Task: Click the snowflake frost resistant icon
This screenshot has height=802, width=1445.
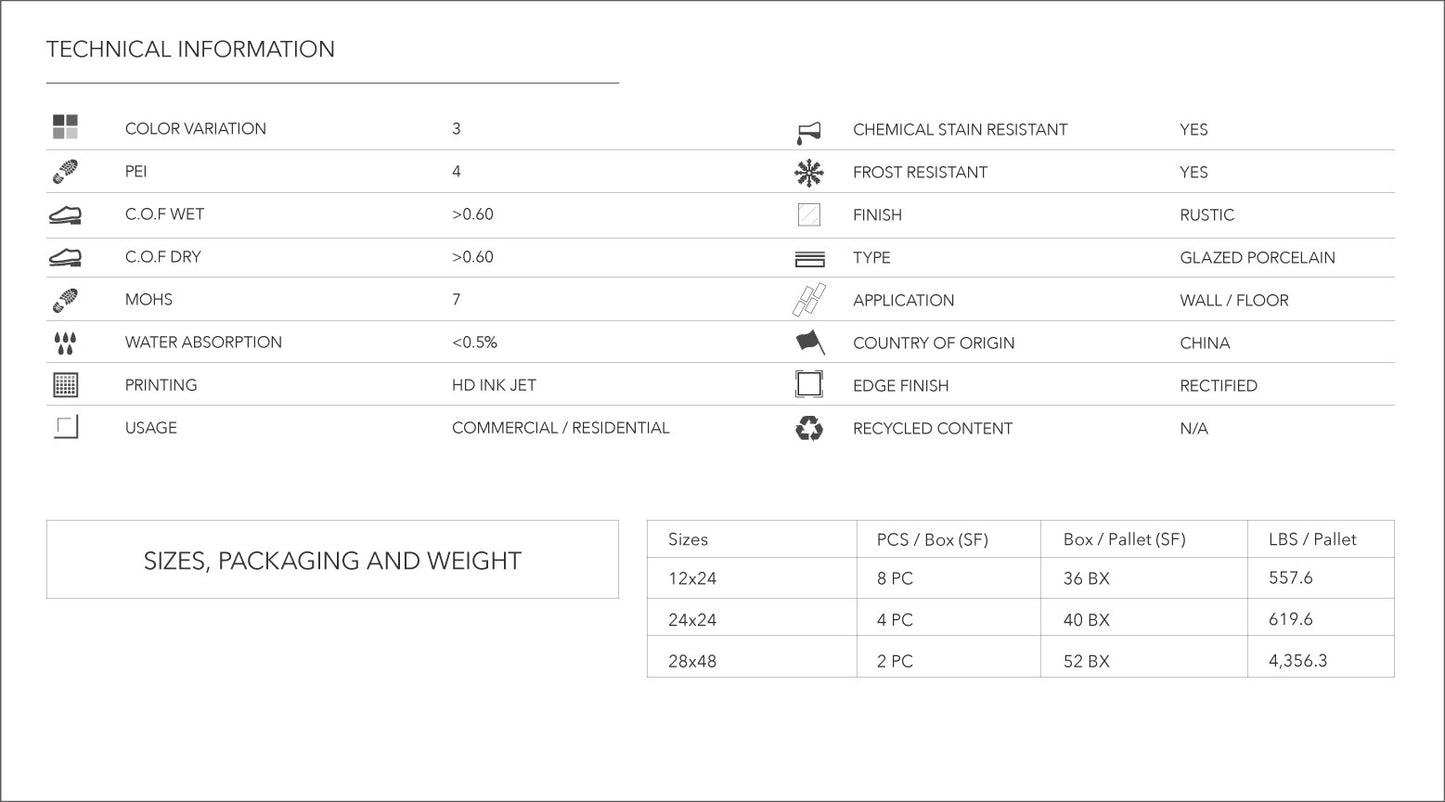Action: [809, 173]
